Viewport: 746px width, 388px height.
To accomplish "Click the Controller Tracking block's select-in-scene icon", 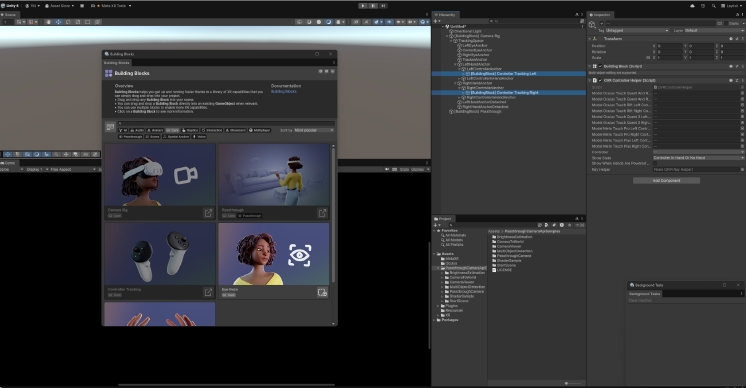I will 208,292.
